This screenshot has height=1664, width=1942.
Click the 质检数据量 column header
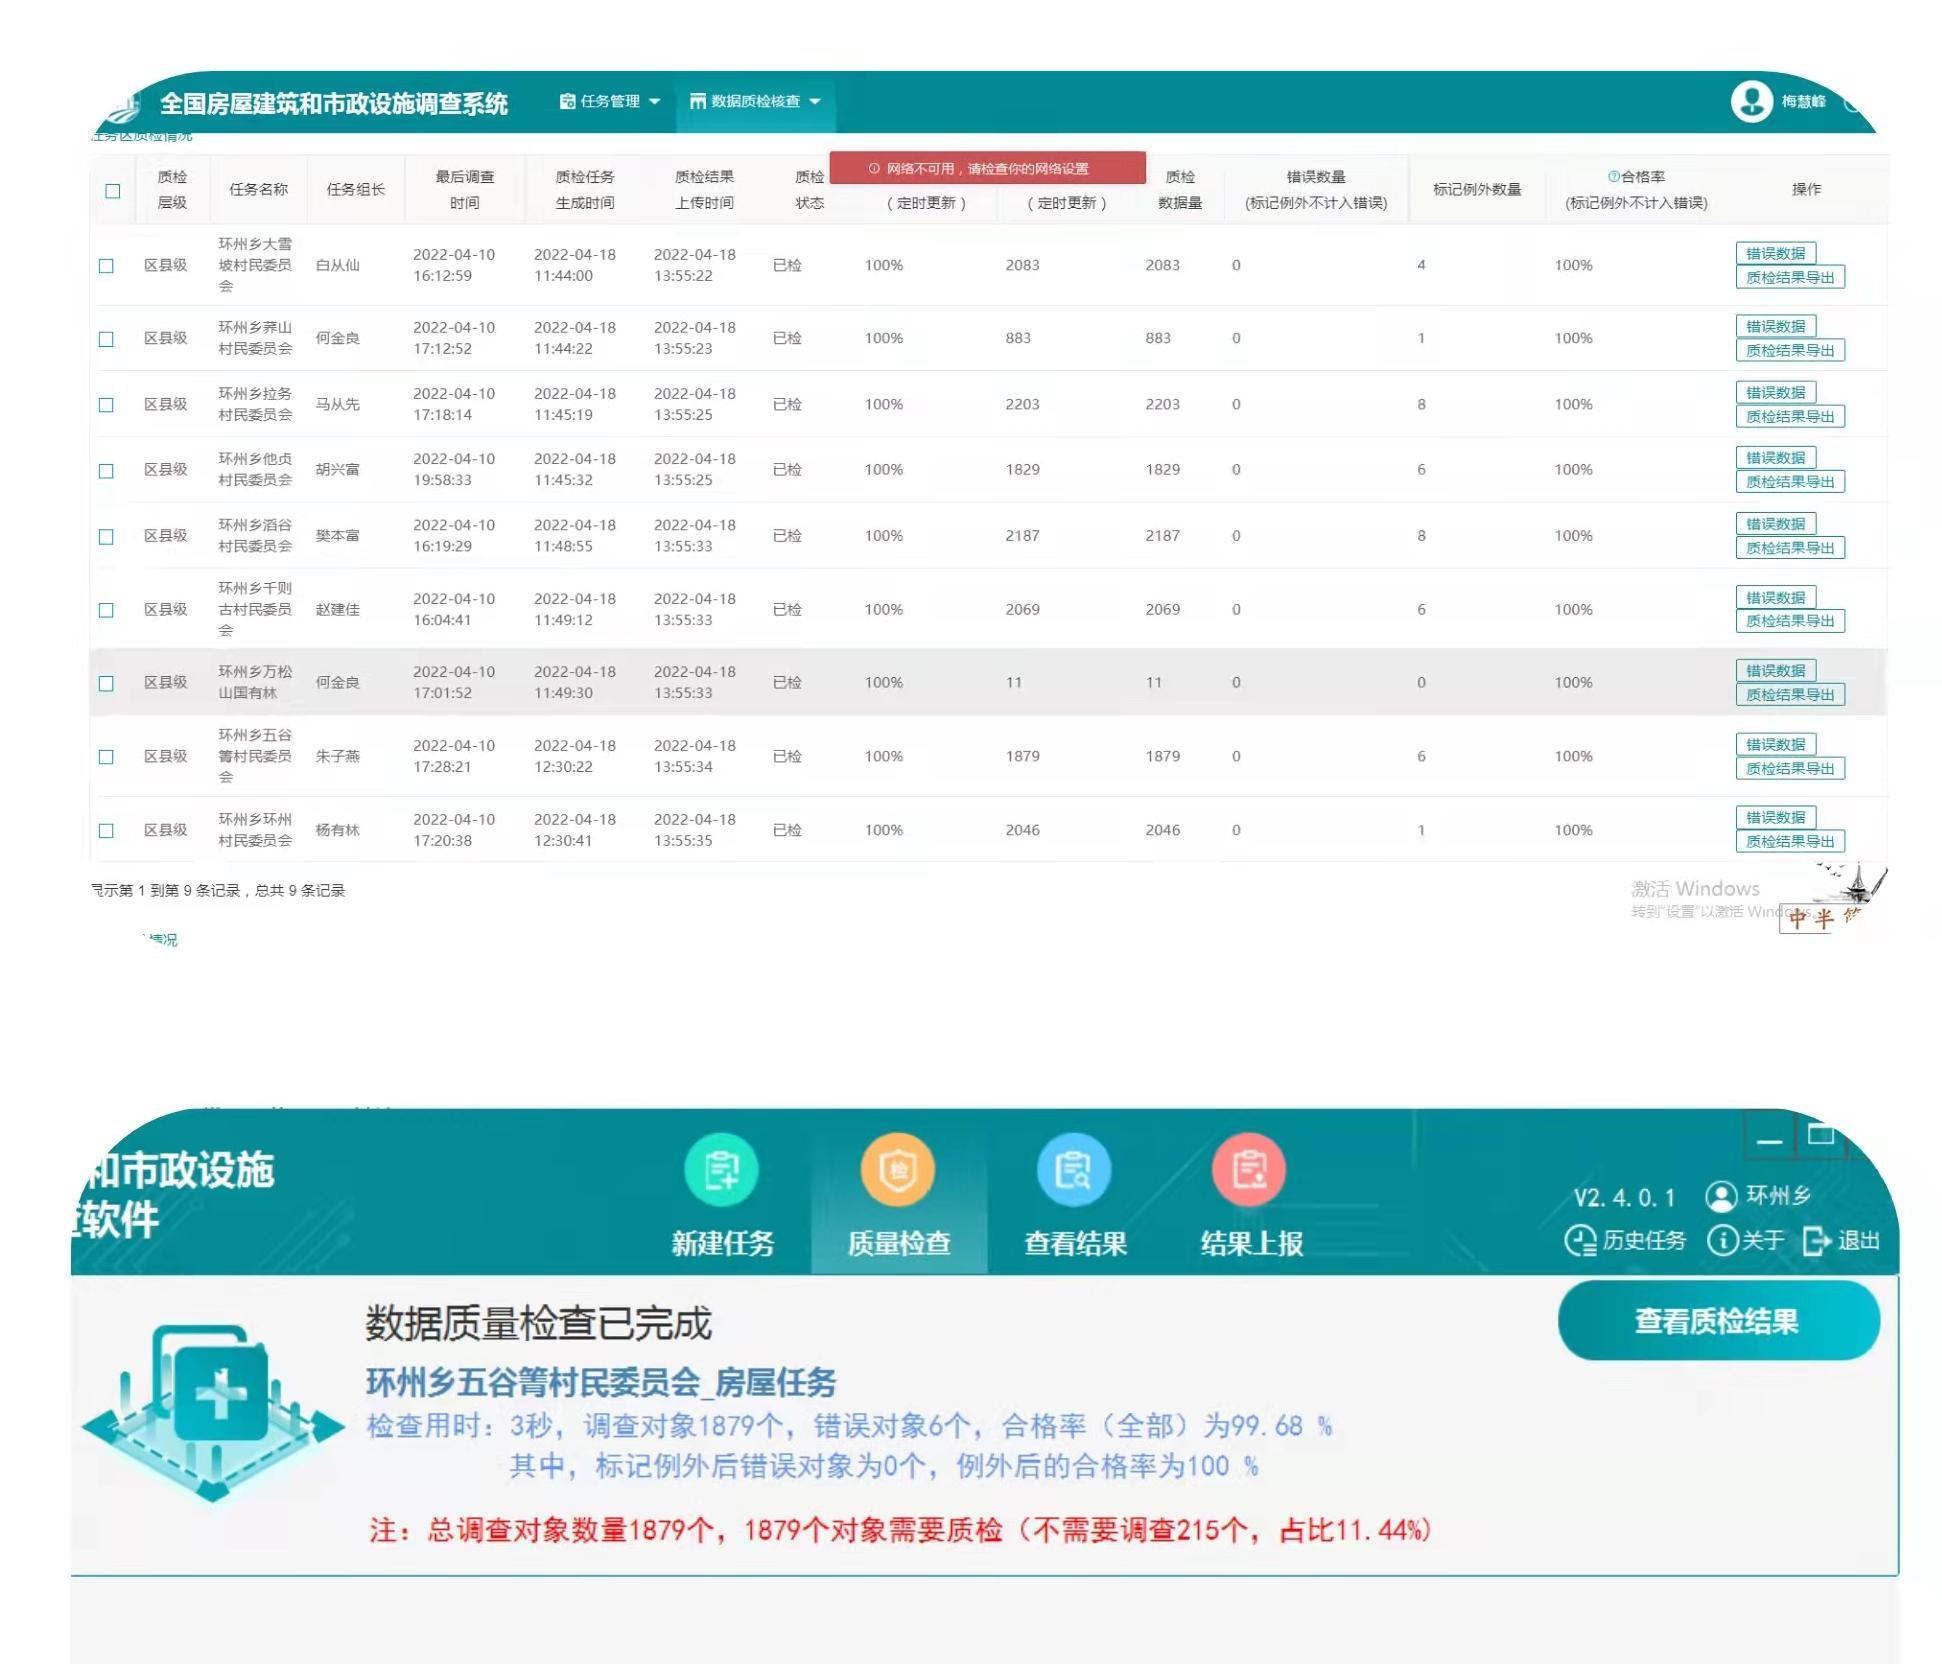tap(1180, 189)
